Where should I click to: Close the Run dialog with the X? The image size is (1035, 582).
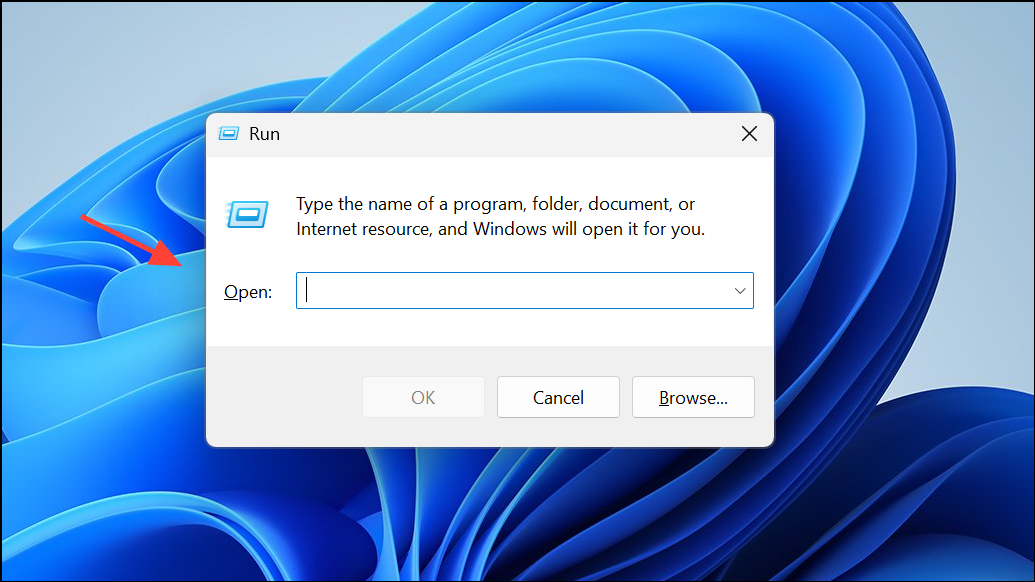pyautogui.click(x=749, y=134)
